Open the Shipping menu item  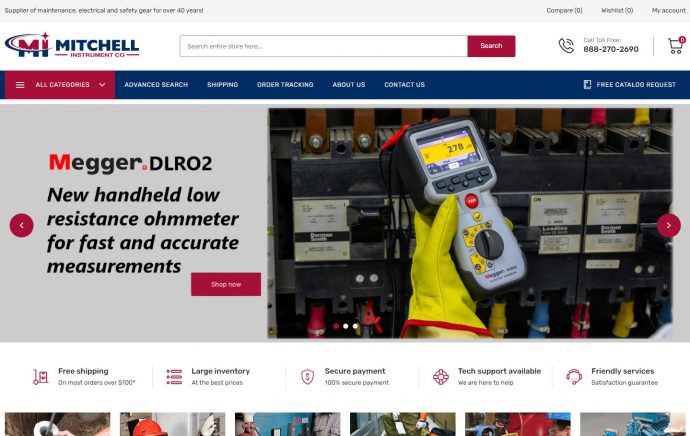223,84
